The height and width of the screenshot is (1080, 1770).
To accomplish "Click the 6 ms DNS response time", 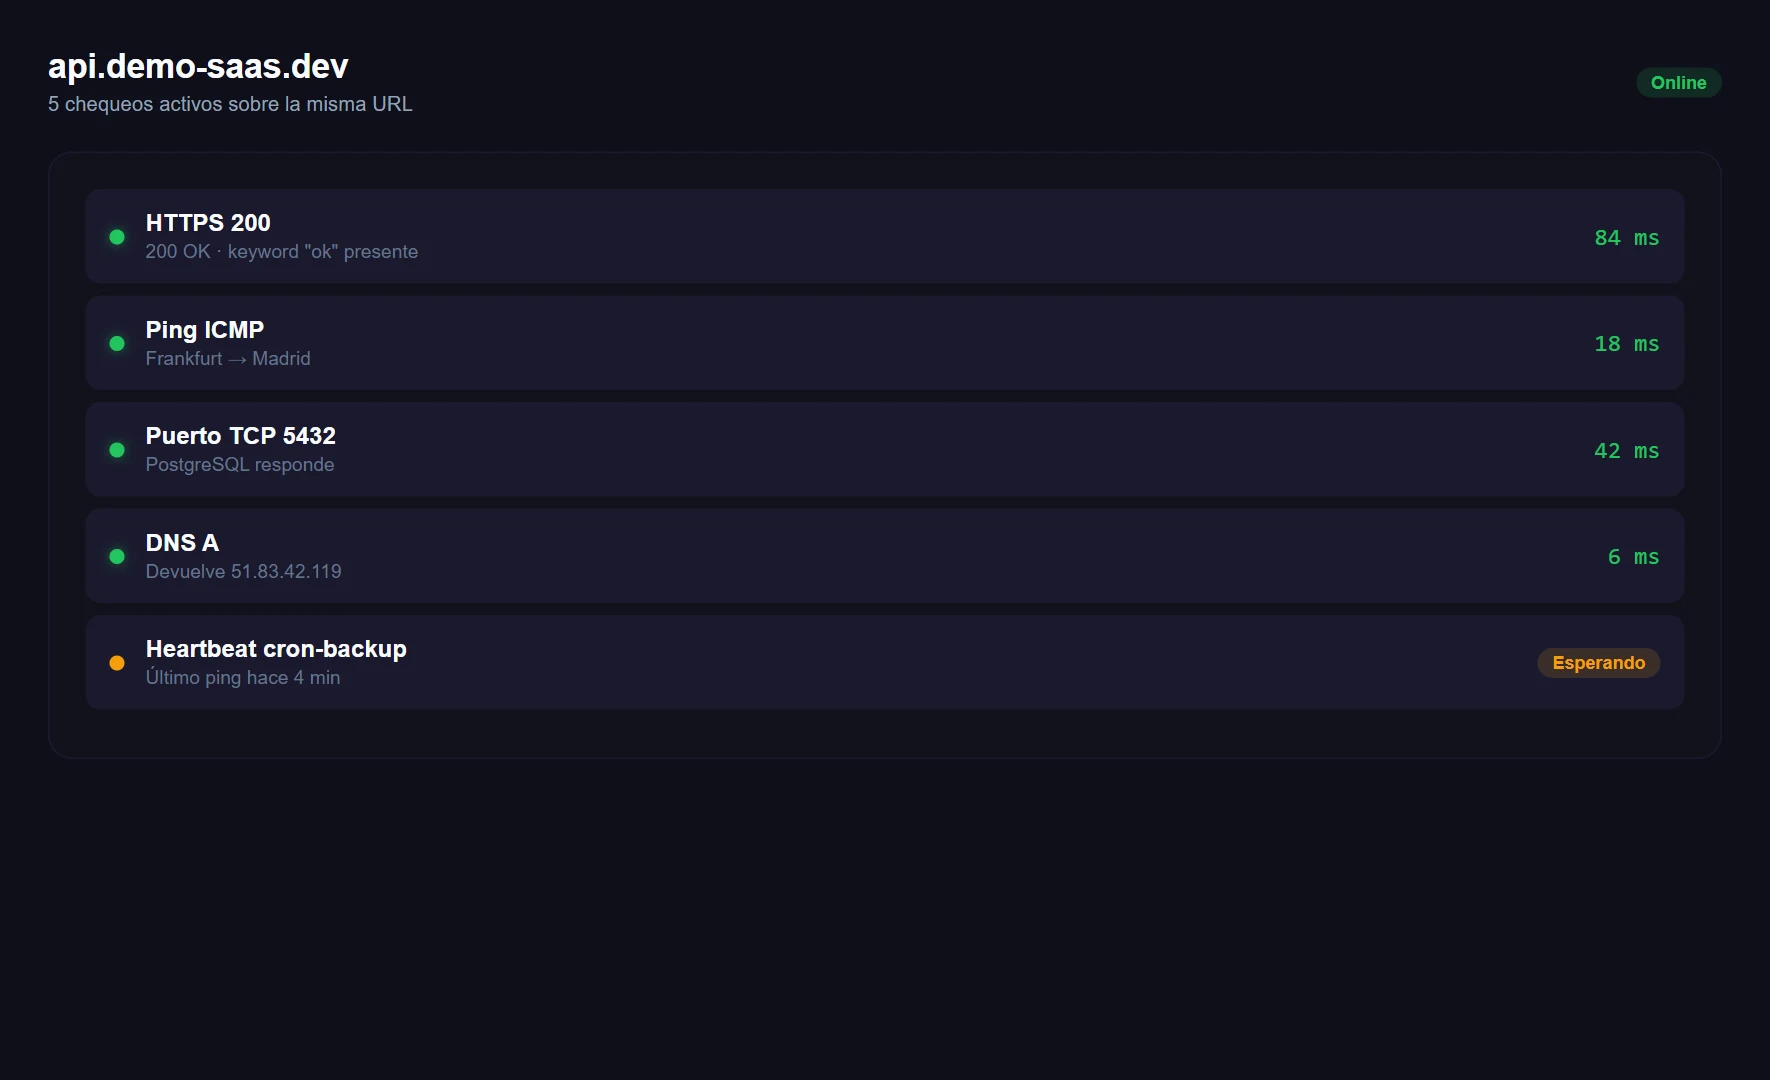I will [1633, 557].
